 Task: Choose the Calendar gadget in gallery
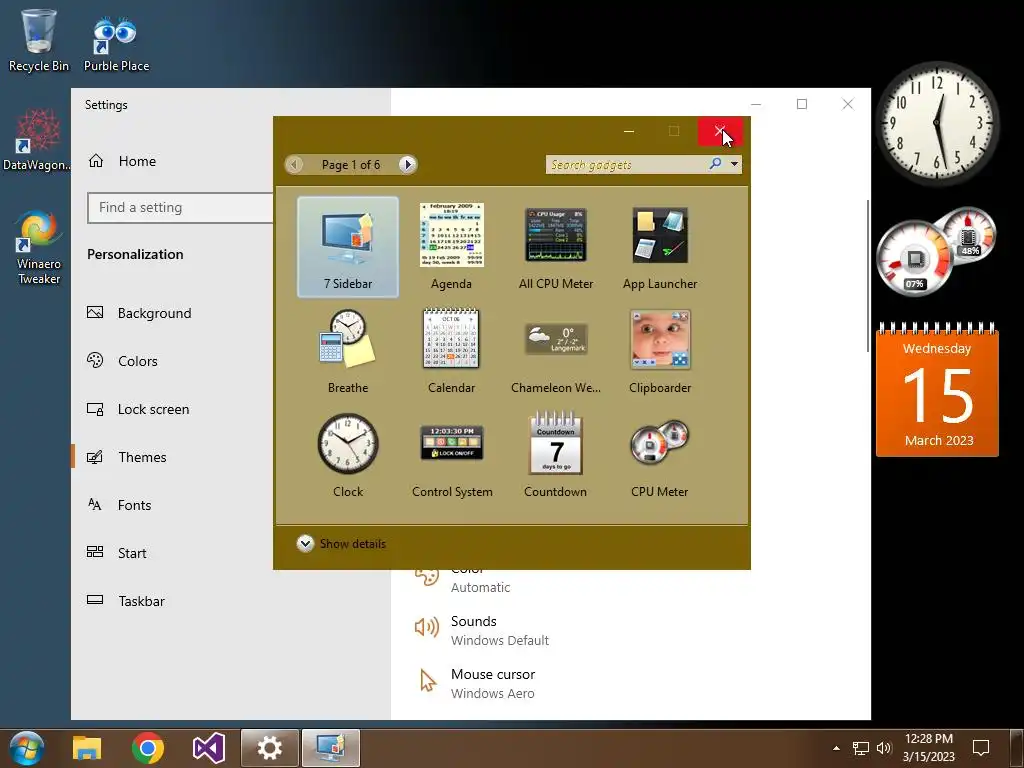pyautogui.click(x=451, y=351)
